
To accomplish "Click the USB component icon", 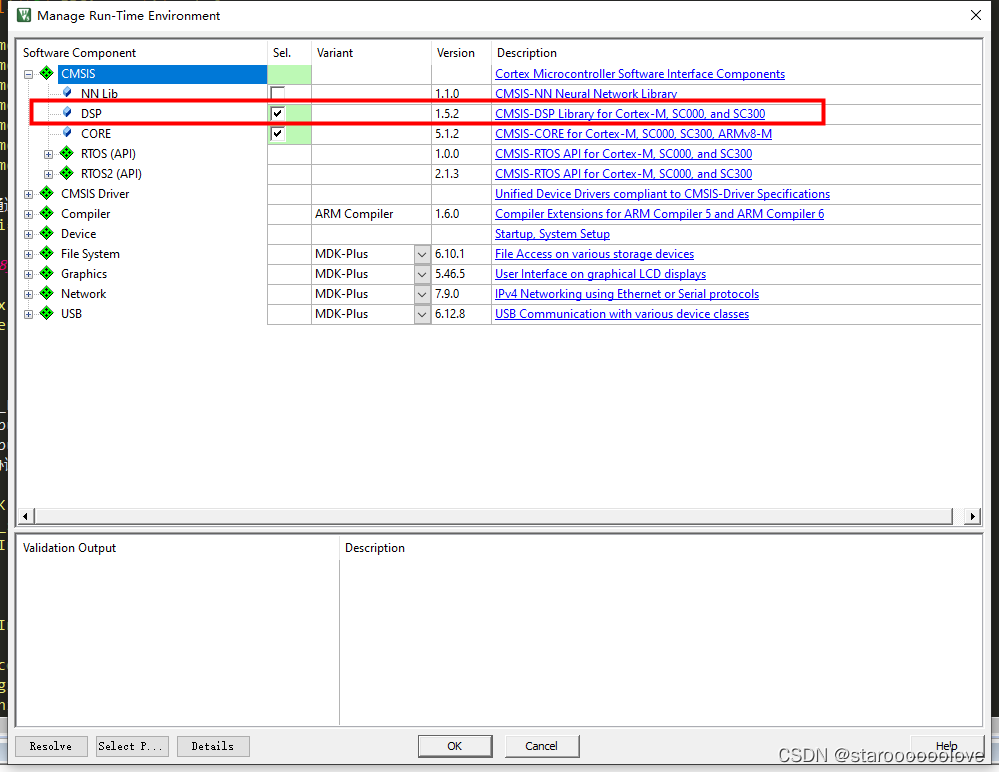I will [45, 313].
